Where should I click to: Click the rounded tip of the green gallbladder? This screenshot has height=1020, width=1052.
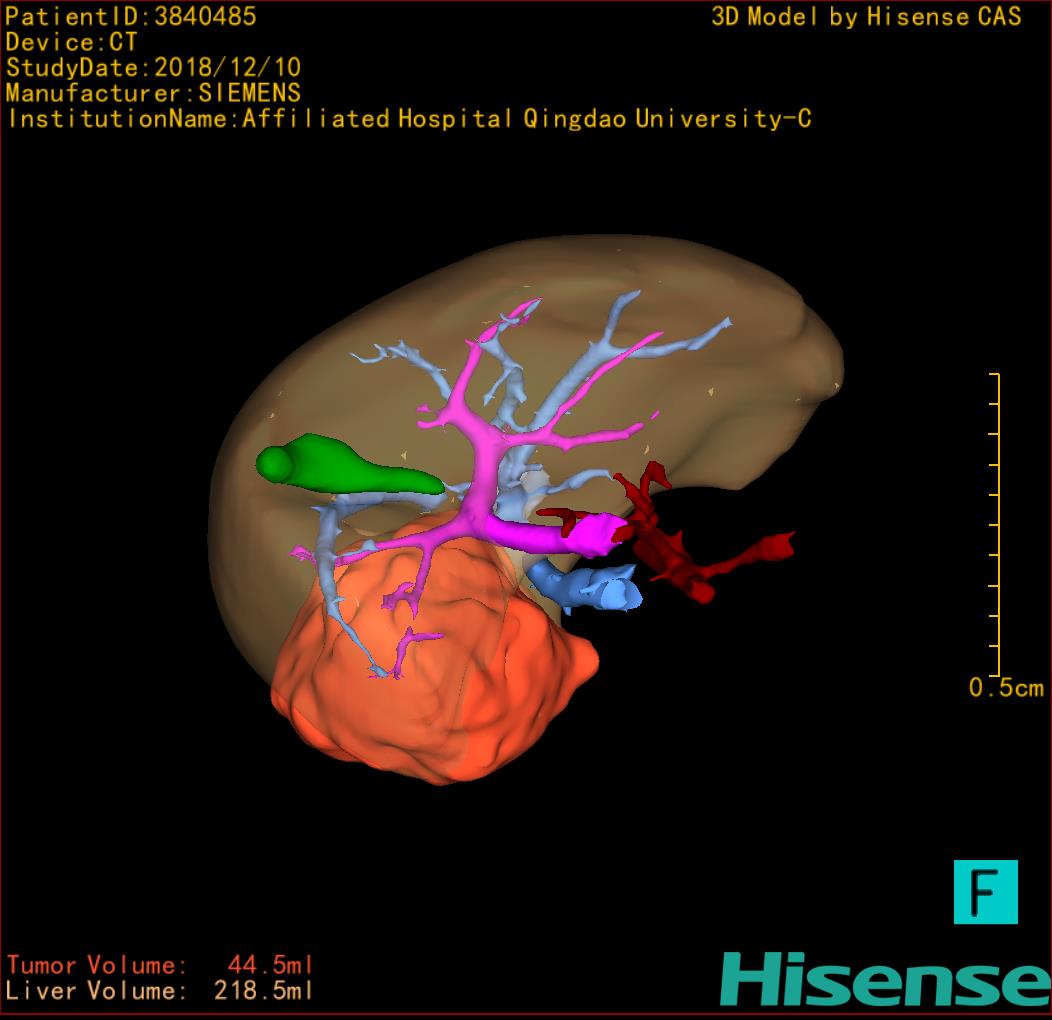click(273, 463)
